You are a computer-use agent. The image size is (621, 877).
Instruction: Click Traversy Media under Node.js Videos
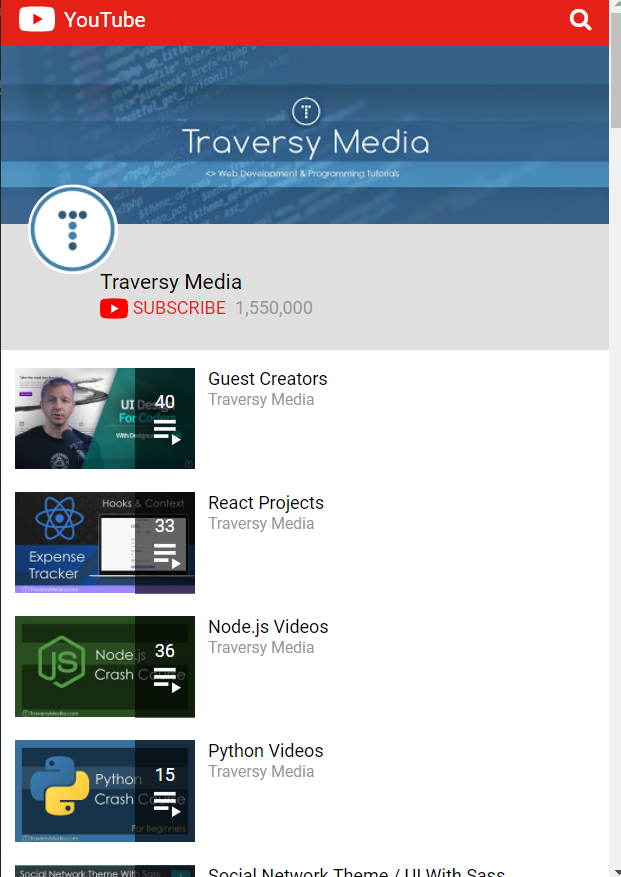261,648
